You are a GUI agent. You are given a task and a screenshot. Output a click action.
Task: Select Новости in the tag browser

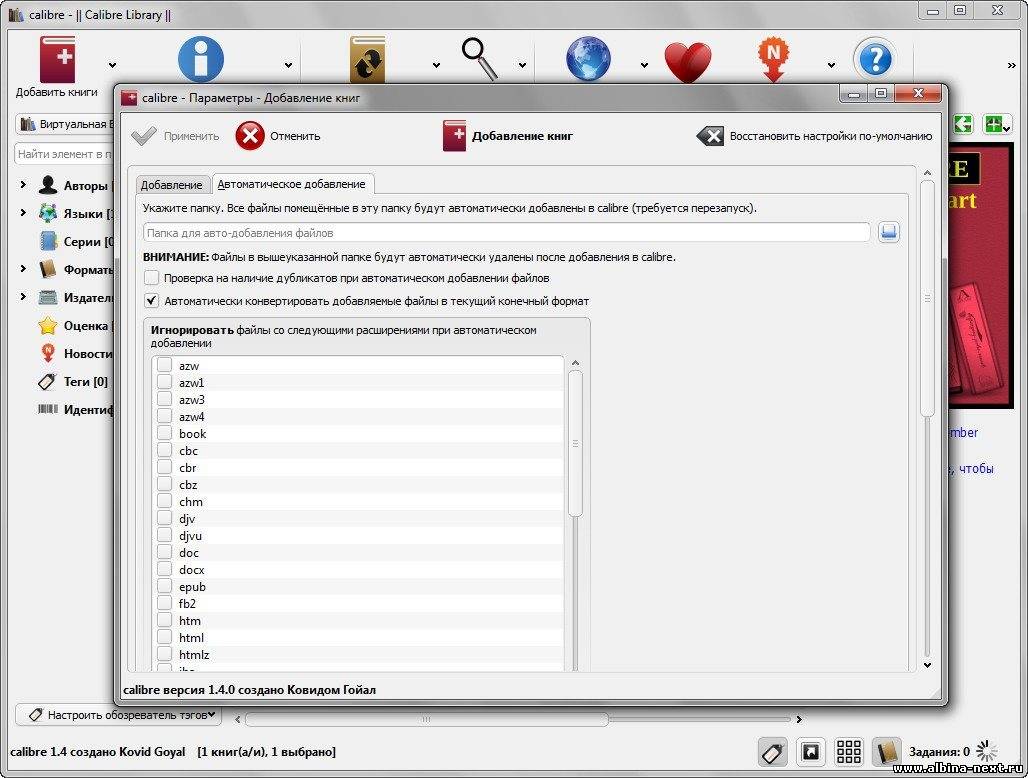88,354
